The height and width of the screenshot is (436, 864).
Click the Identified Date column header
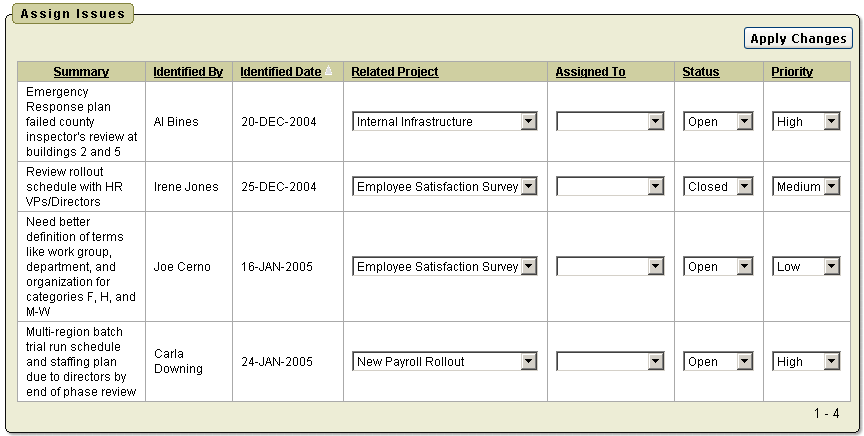pos(280,72)
